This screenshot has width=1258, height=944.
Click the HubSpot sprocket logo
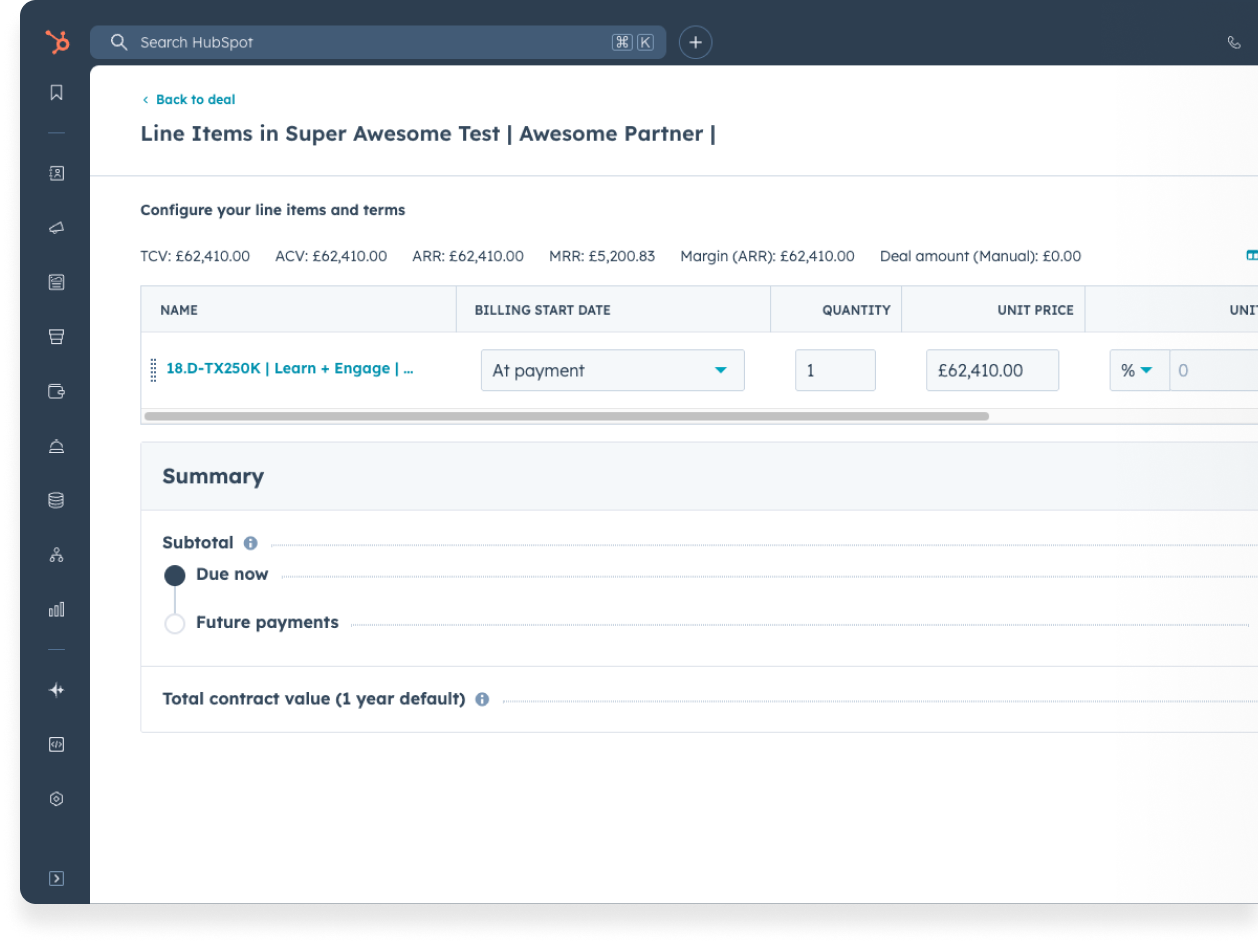coord(57,42)
